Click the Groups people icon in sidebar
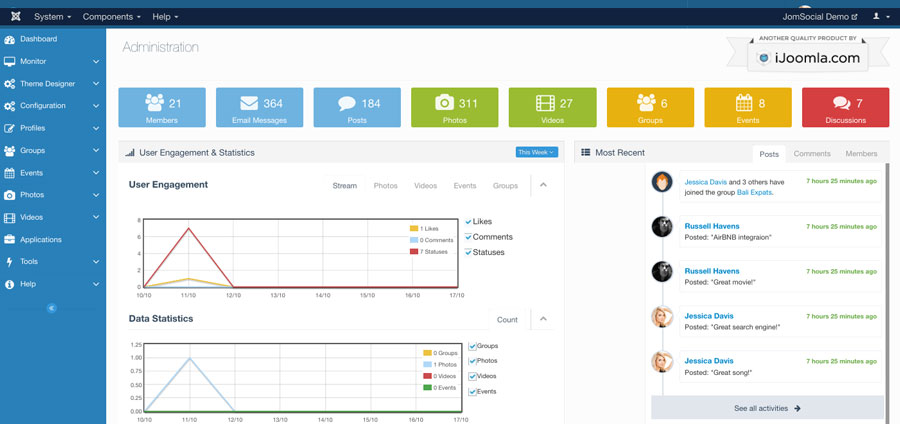Image resolution: width=900 pixels, height=424 pixels. tap(9, 151)
